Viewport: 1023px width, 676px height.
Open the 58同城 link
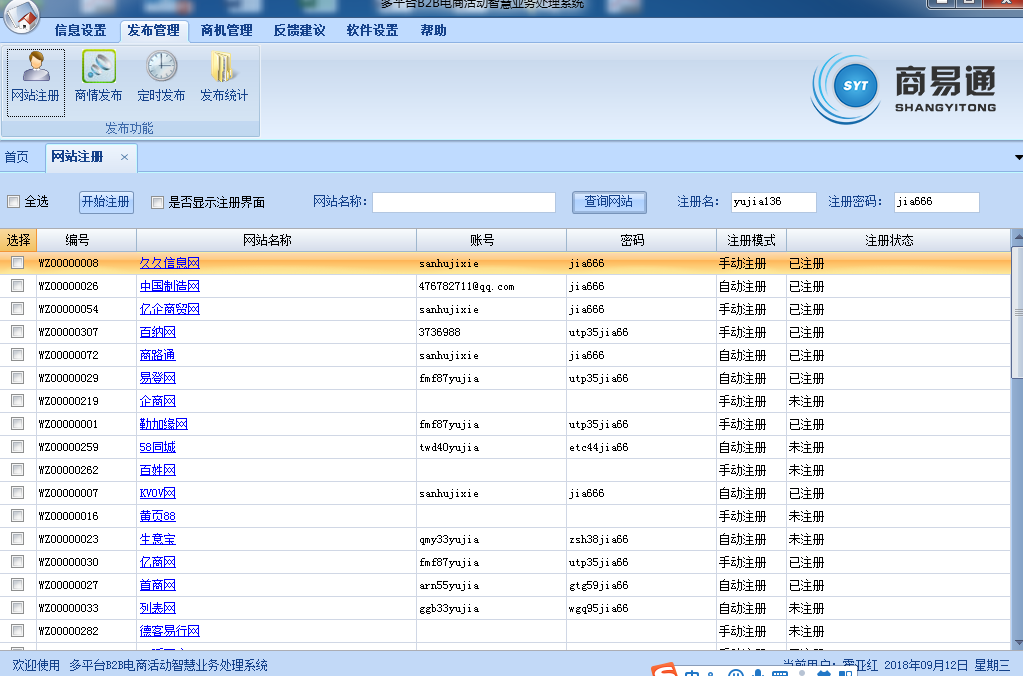pos(158,447)
